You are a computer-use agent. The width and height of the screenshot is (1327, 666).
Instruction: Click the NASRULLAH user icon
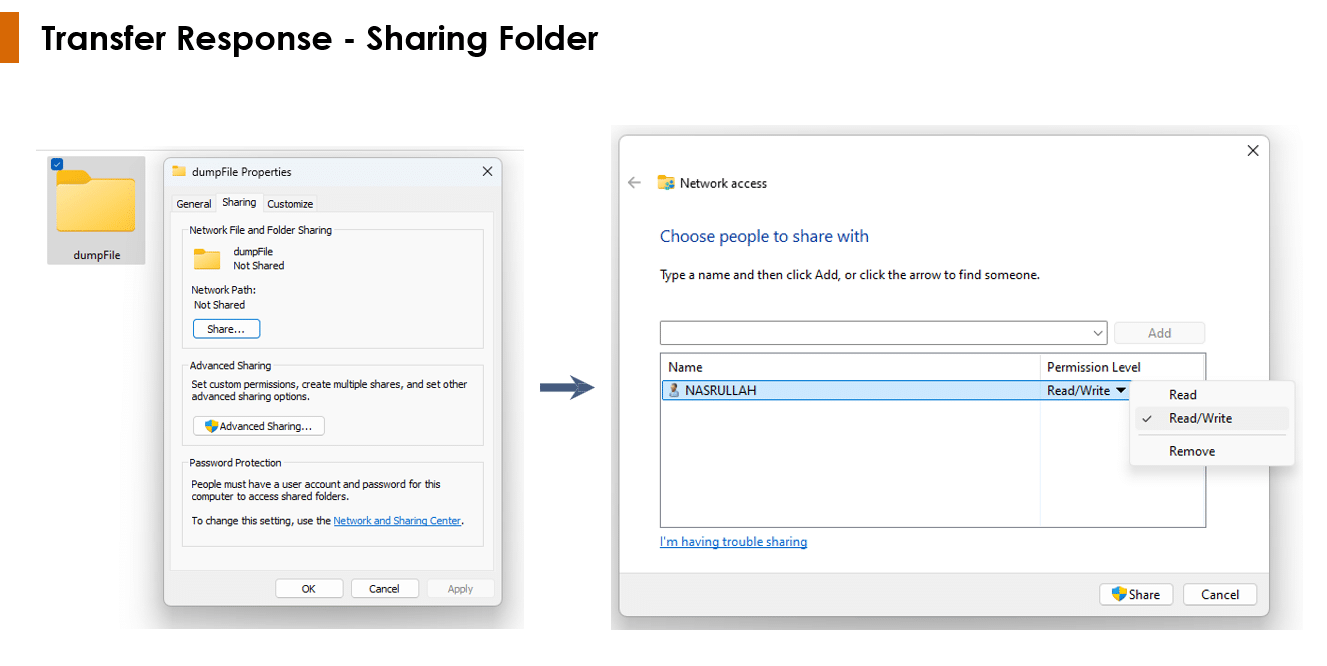[674, 390]
